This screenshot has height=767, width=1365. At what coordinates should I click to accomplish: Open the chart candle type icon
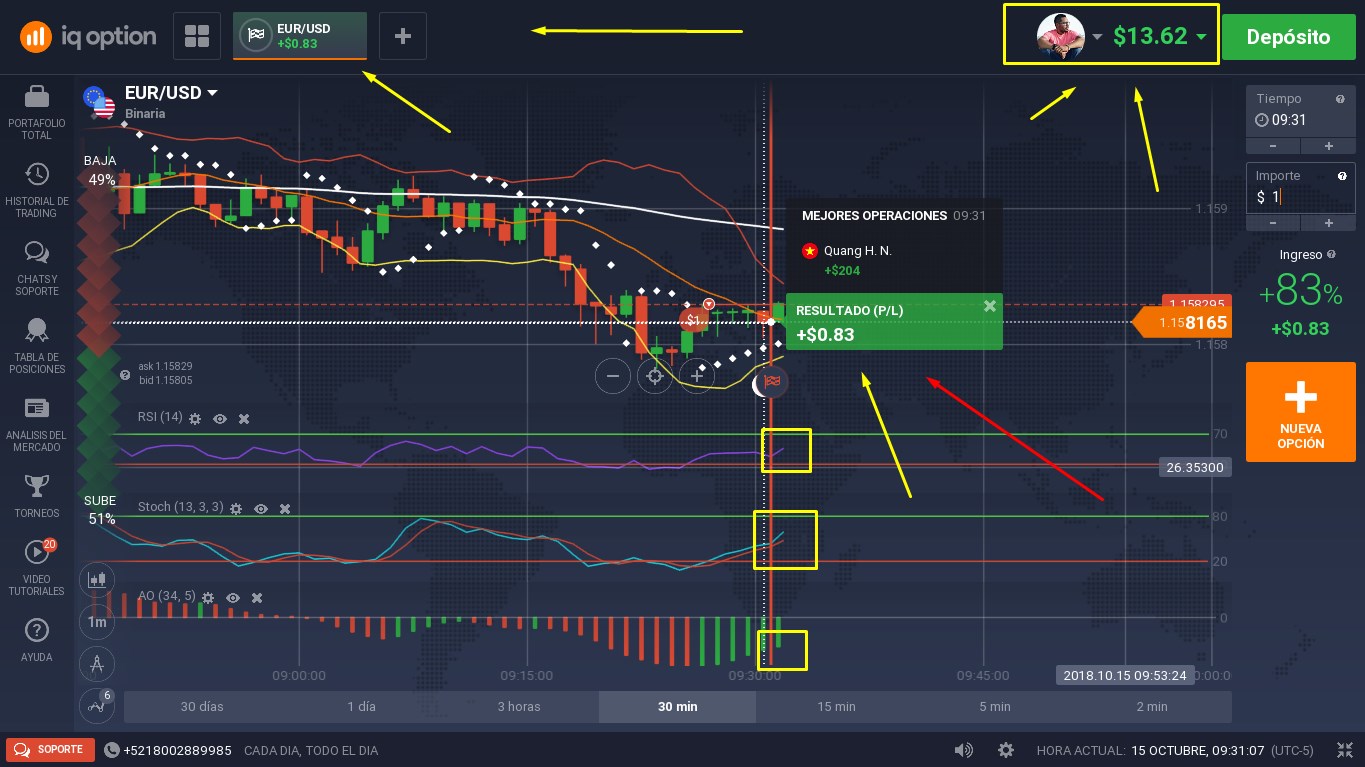coord(97,578)
